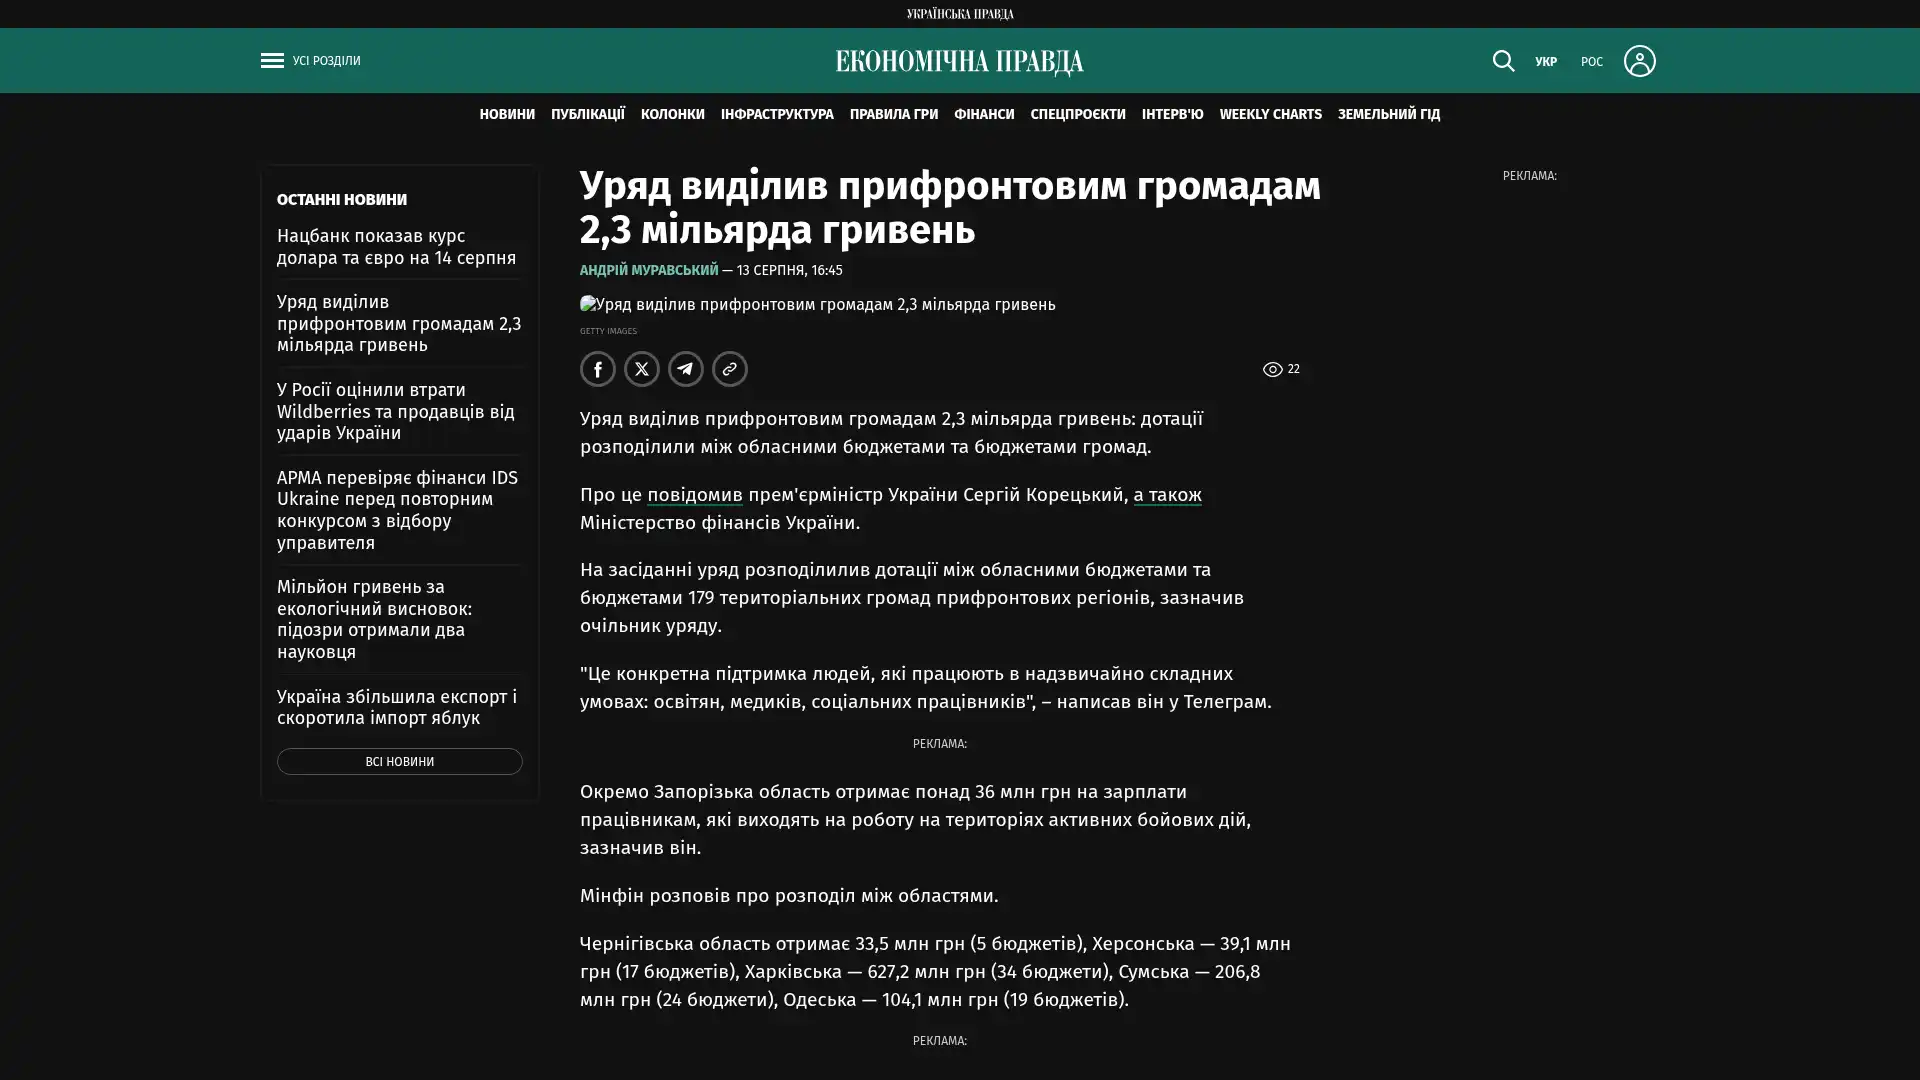
Task: Click the publication date '13 серпня, 16:45'
Action: coord(789,270)
